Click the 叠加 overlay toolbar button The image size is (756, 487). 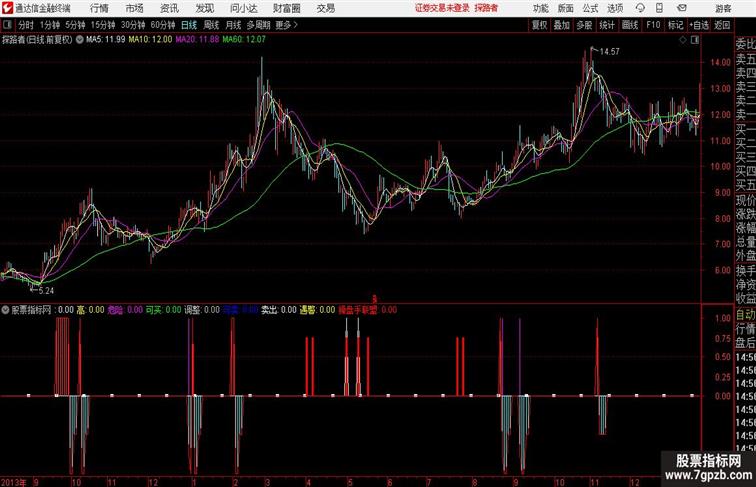tap(562, 25)
